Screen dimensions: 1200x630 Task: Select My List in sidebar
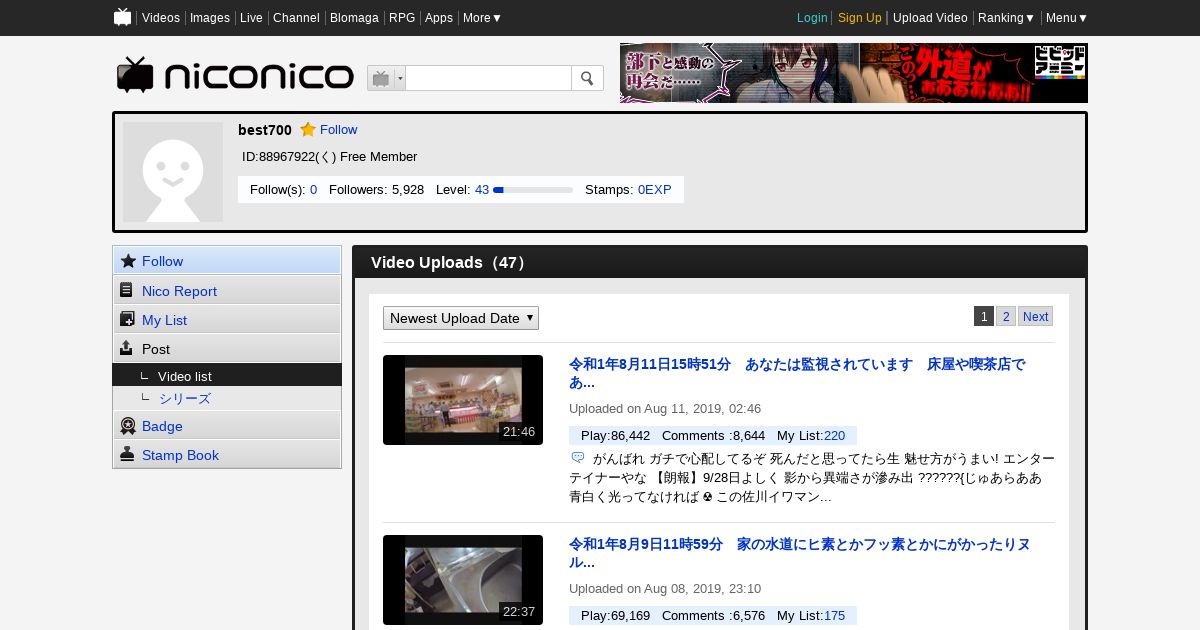click(x=227, y=319)
